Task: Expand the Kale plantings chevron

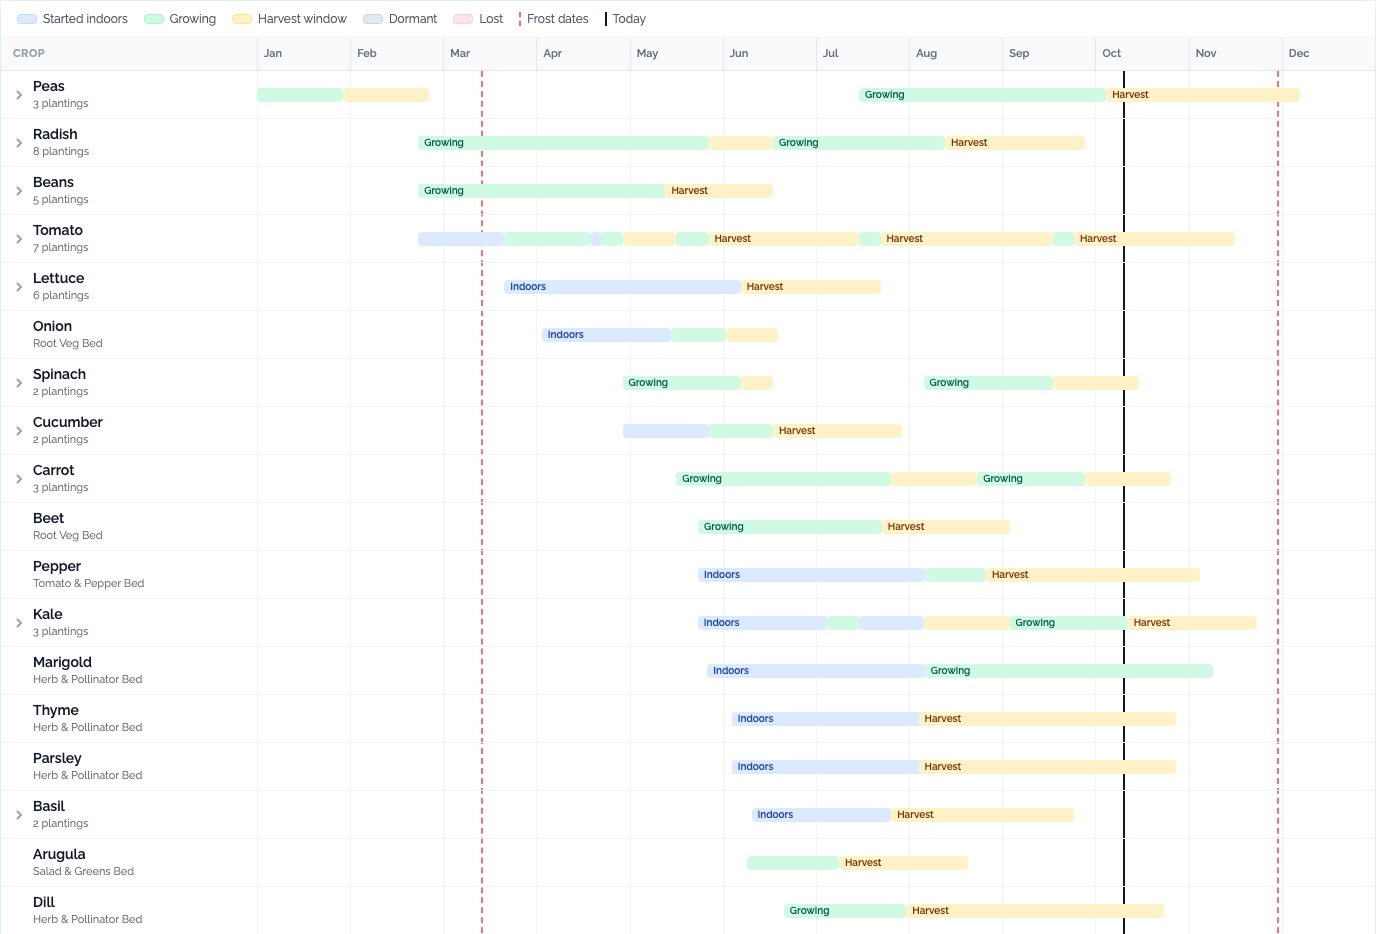Action: (x=19, y=623)
